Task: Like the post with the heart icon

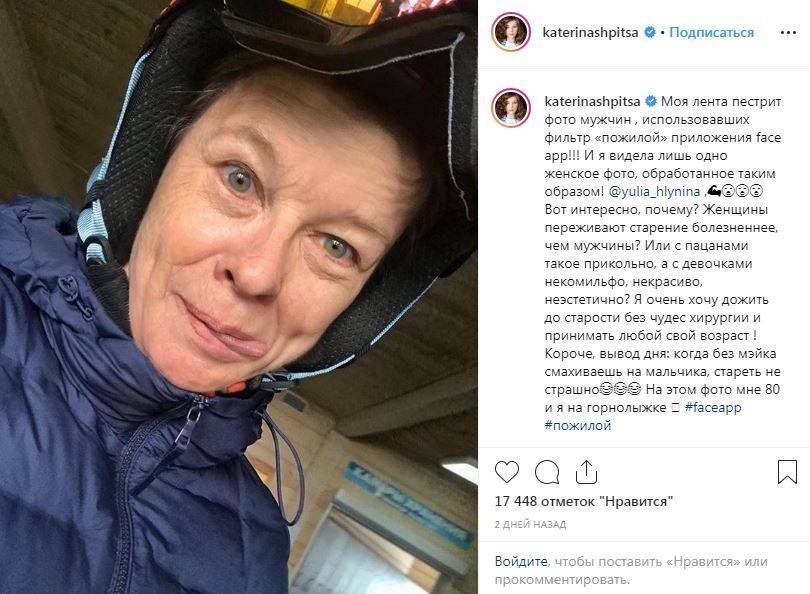Action: 507,472
